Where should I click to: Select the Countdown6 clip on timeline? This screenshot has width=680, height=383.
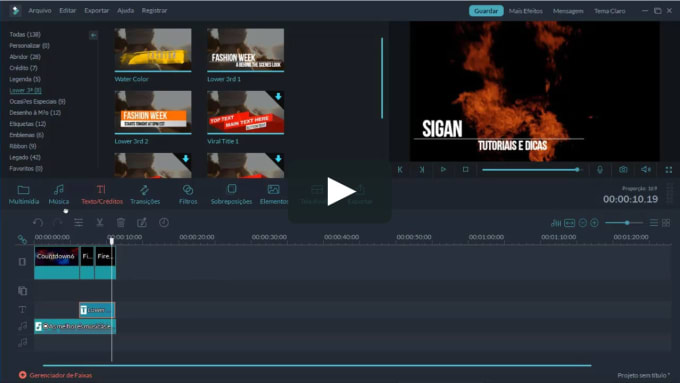pyautogui.click(x=57, y=263)
